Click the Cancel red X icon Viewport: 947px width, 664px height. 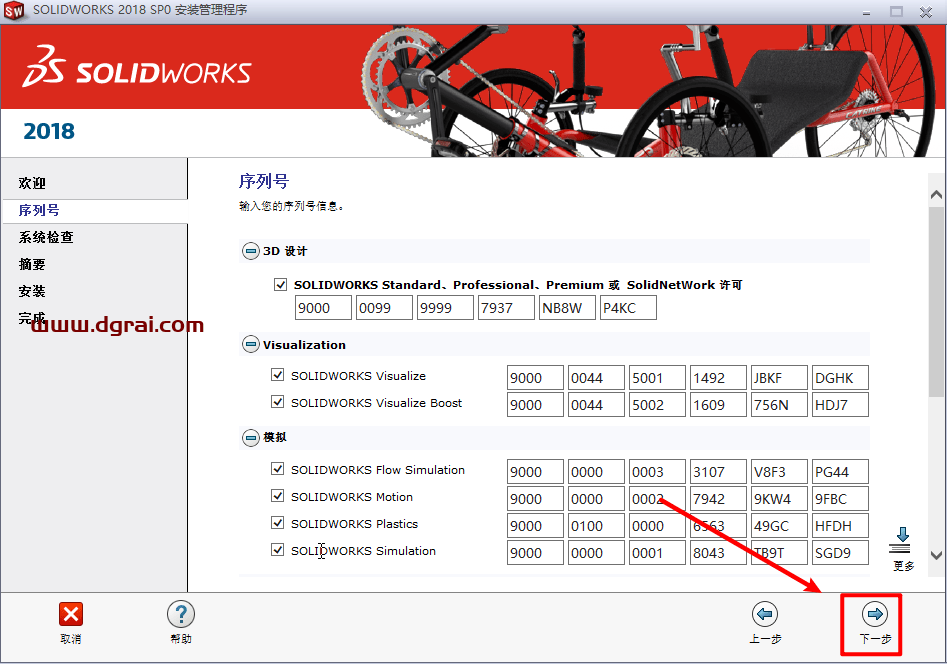click(71, 614)
